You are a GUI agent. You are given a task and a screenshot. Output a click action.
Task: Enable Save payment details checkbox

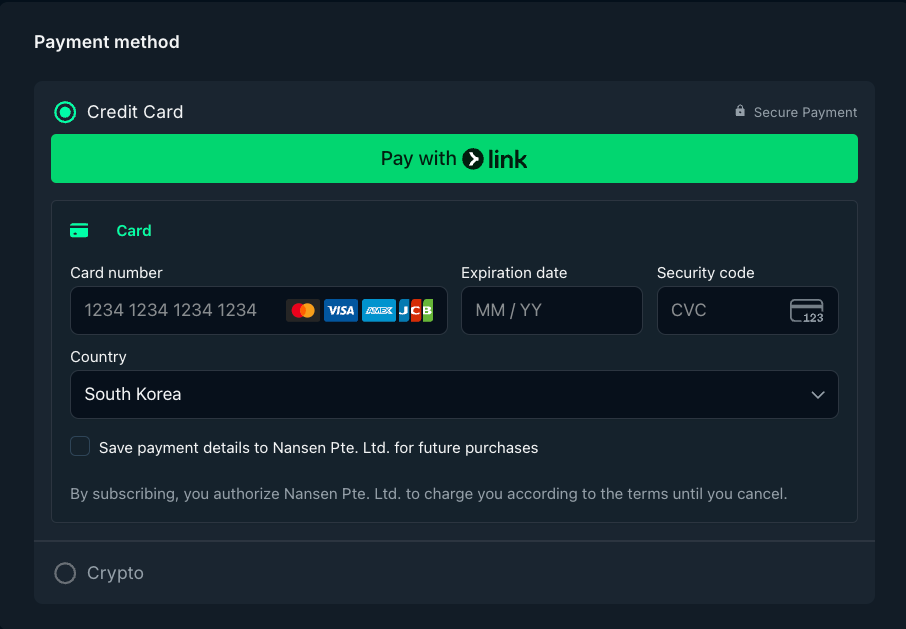80,446
